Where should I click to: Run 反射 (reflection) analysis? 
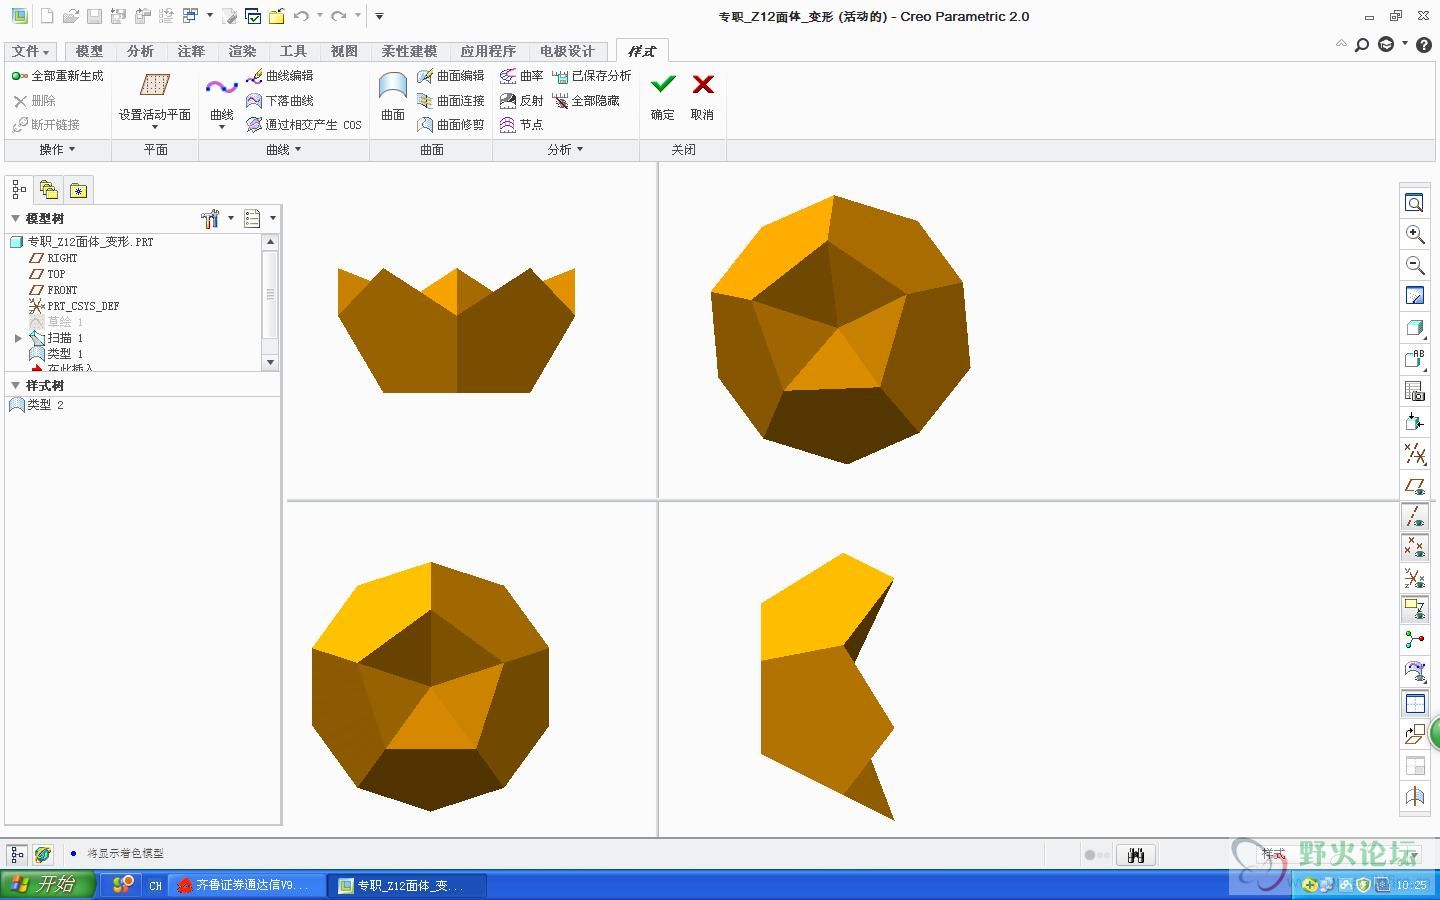(521, 100)
